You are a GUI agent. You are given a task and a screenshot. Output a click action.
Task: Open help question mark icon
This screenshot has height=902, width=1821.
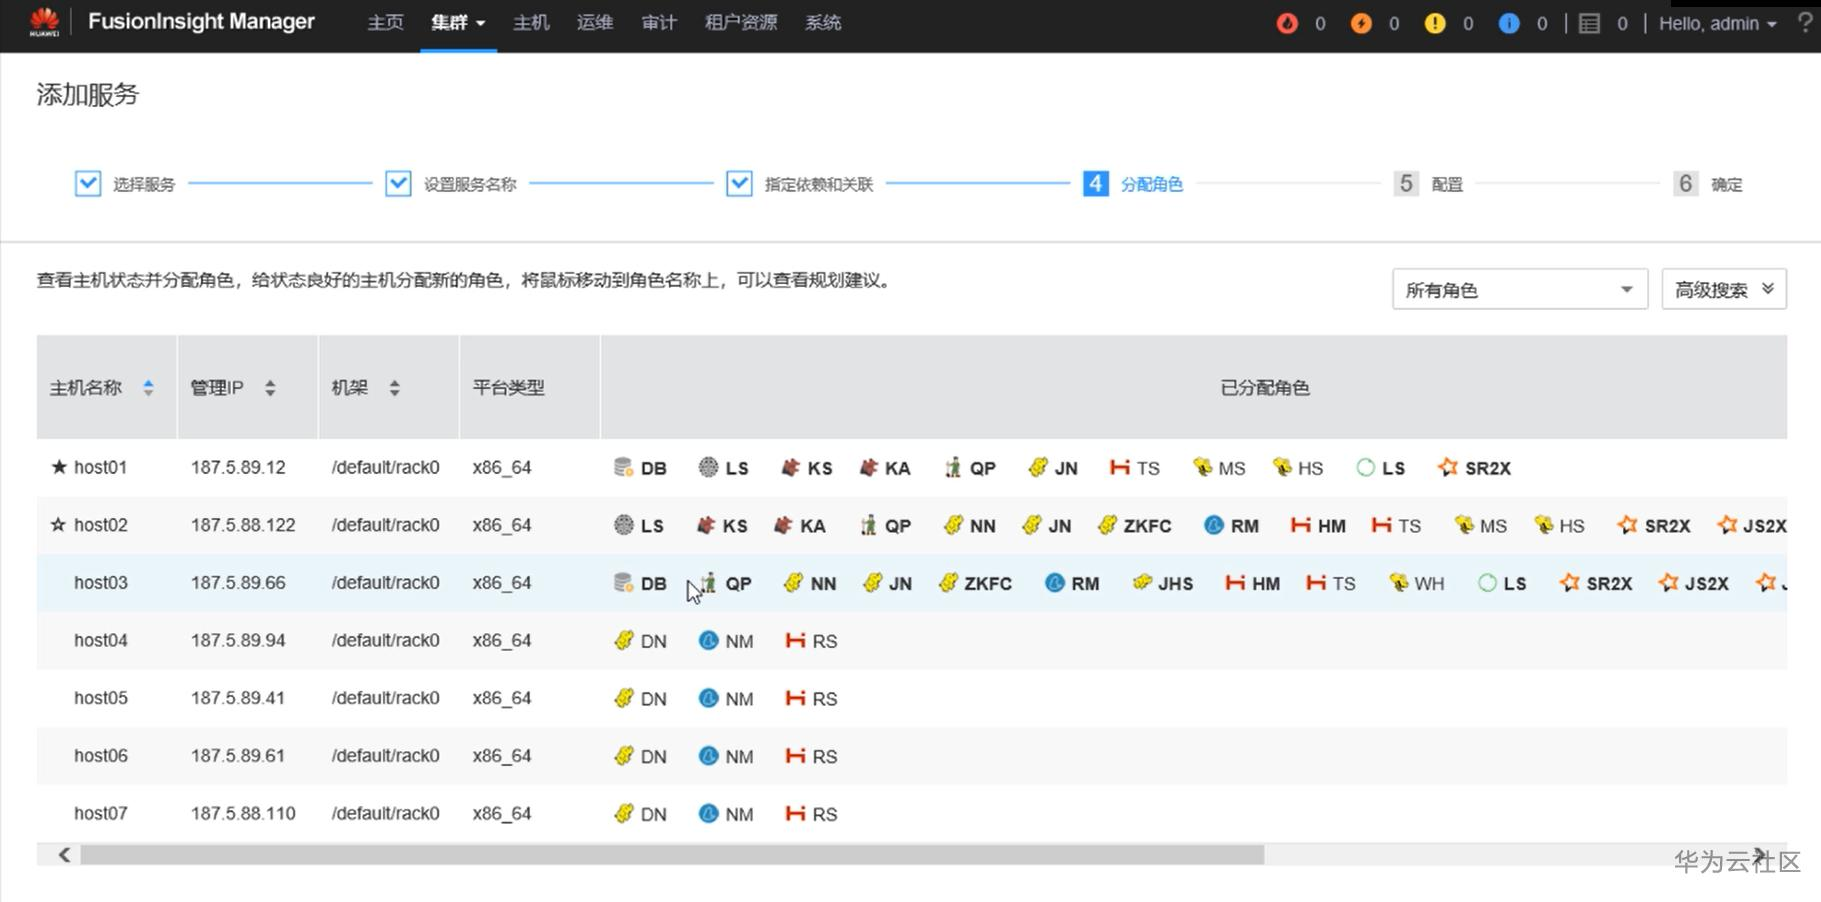coord(1805,22)
